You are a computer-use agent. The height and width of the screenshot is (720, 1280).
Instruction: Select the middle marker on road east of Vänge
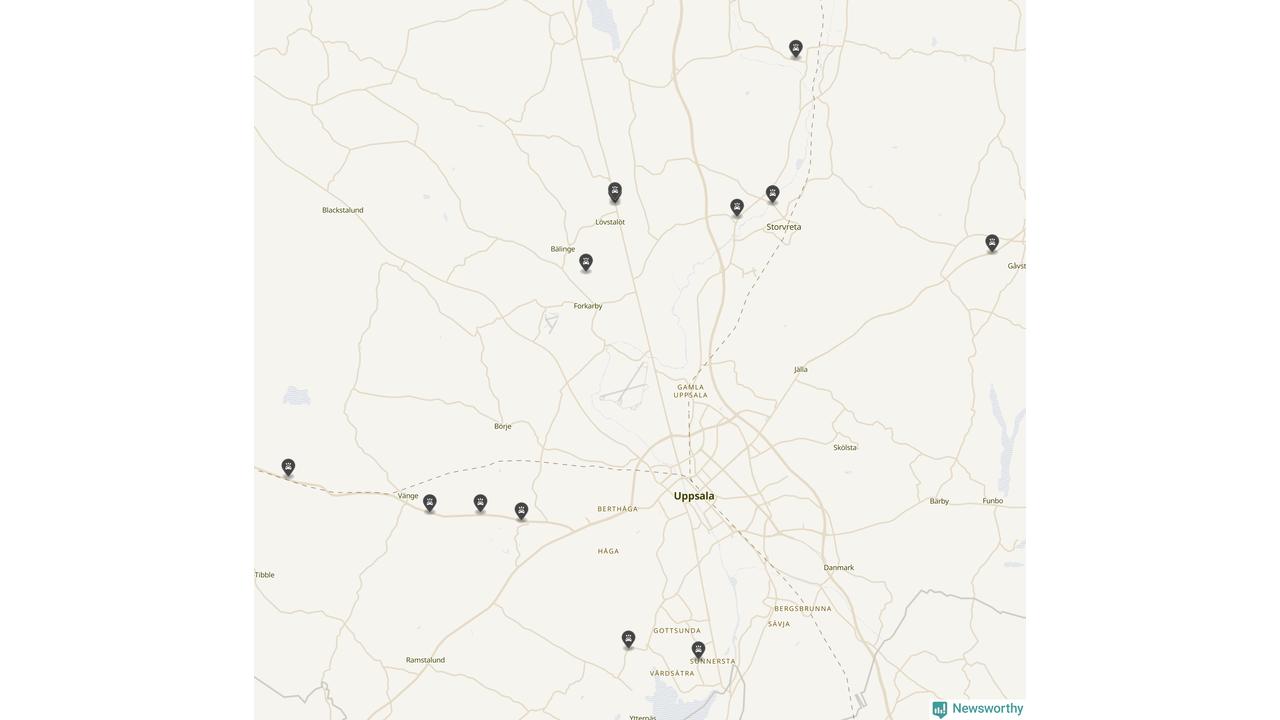(x=480, y=503)
